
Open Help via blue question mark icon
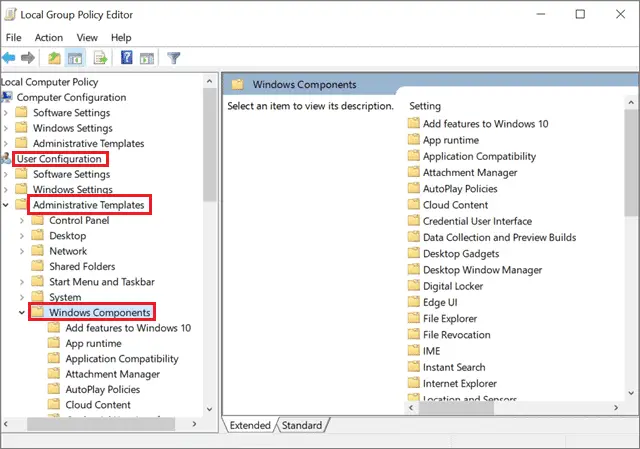pyautogui.click(x=127, y=58)
